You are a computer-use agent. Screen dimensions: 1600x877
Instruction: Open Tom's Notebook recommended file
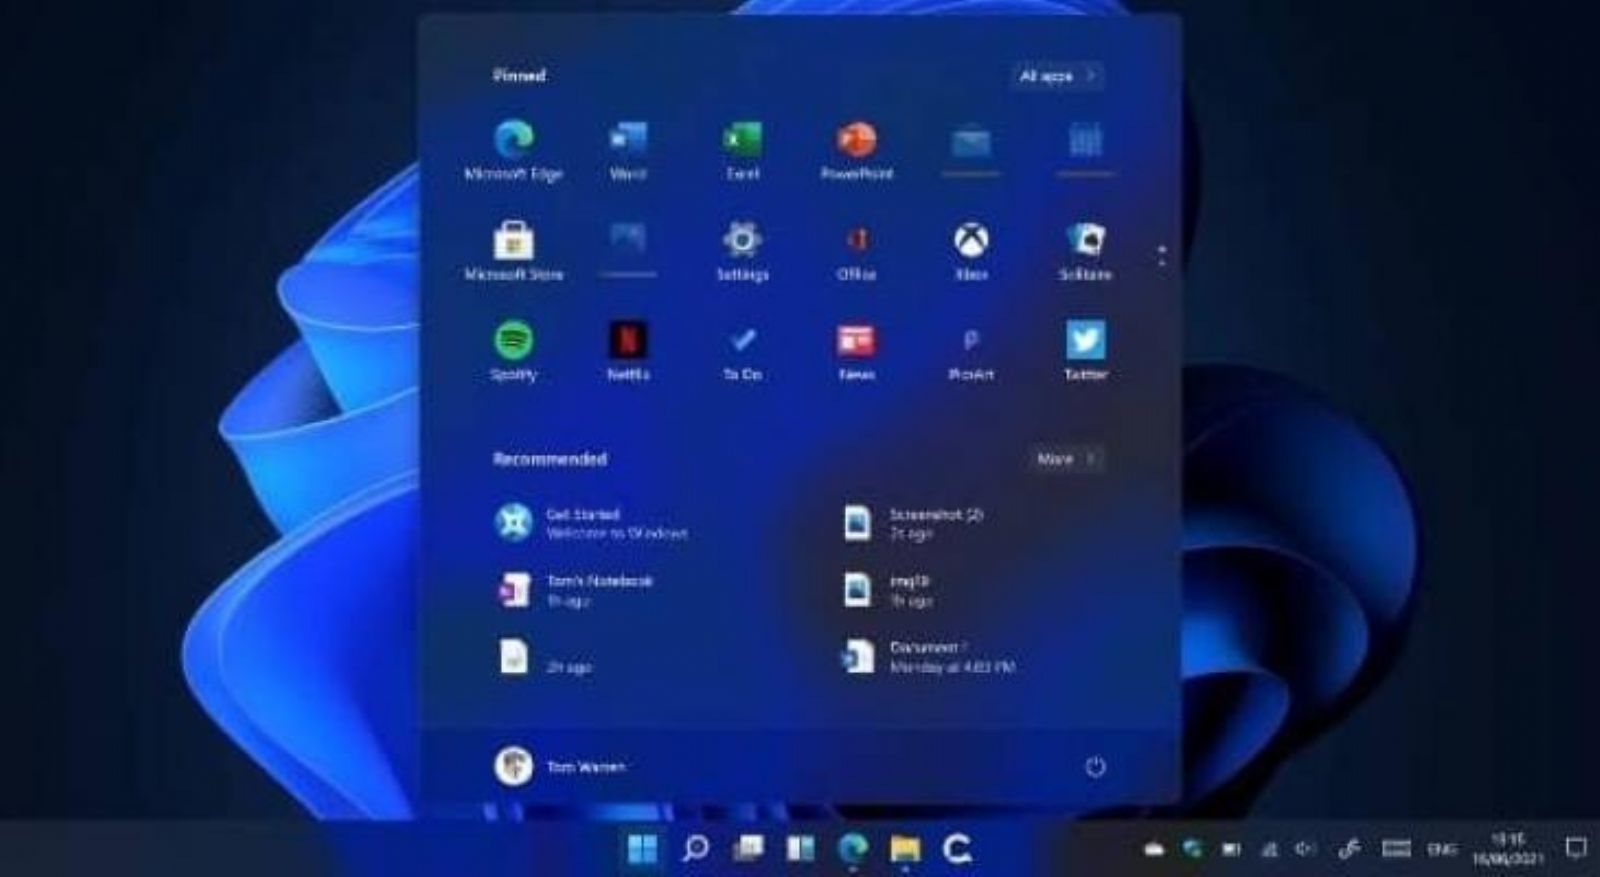(x=575, y=590)
